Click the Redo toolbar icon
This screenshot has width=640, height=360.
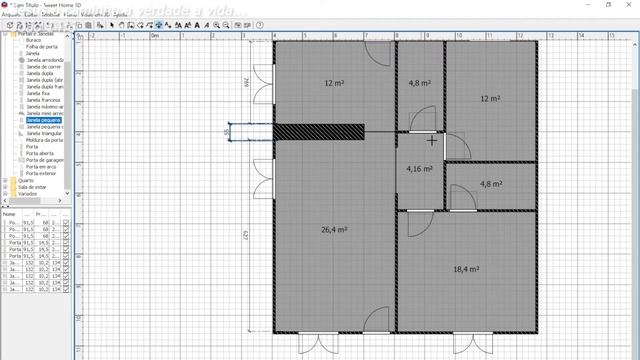tap(60, 25)
